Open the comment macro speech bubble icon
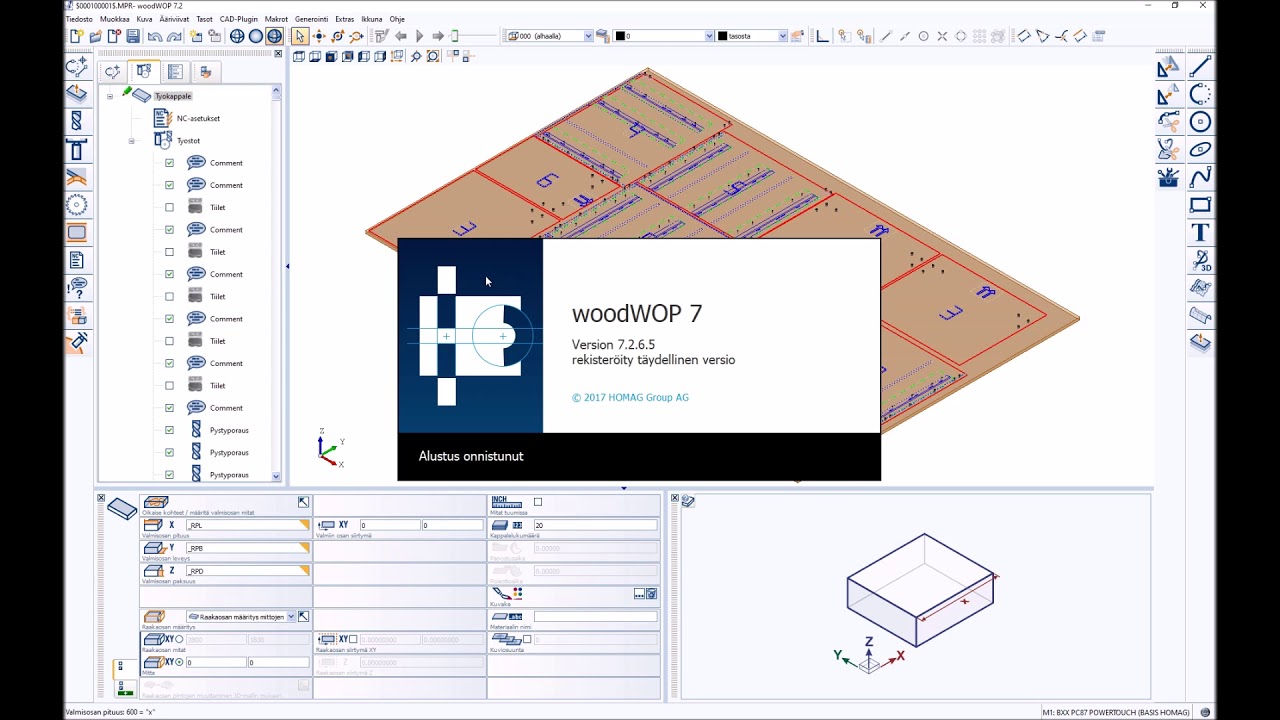 coord(77,288)
